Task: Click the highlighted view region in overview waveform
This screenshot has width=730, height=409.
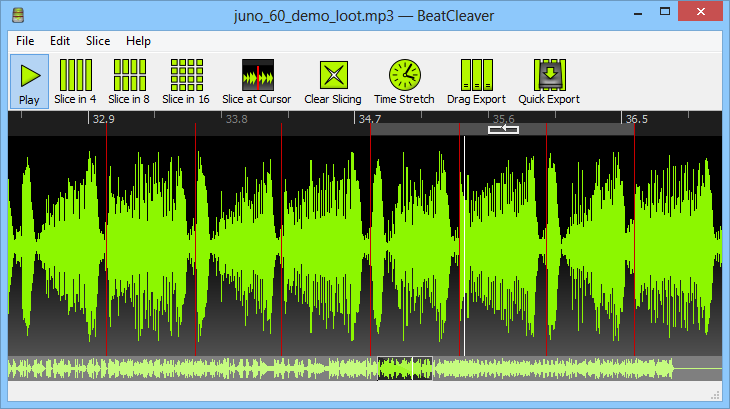Action: coord(405,369)
